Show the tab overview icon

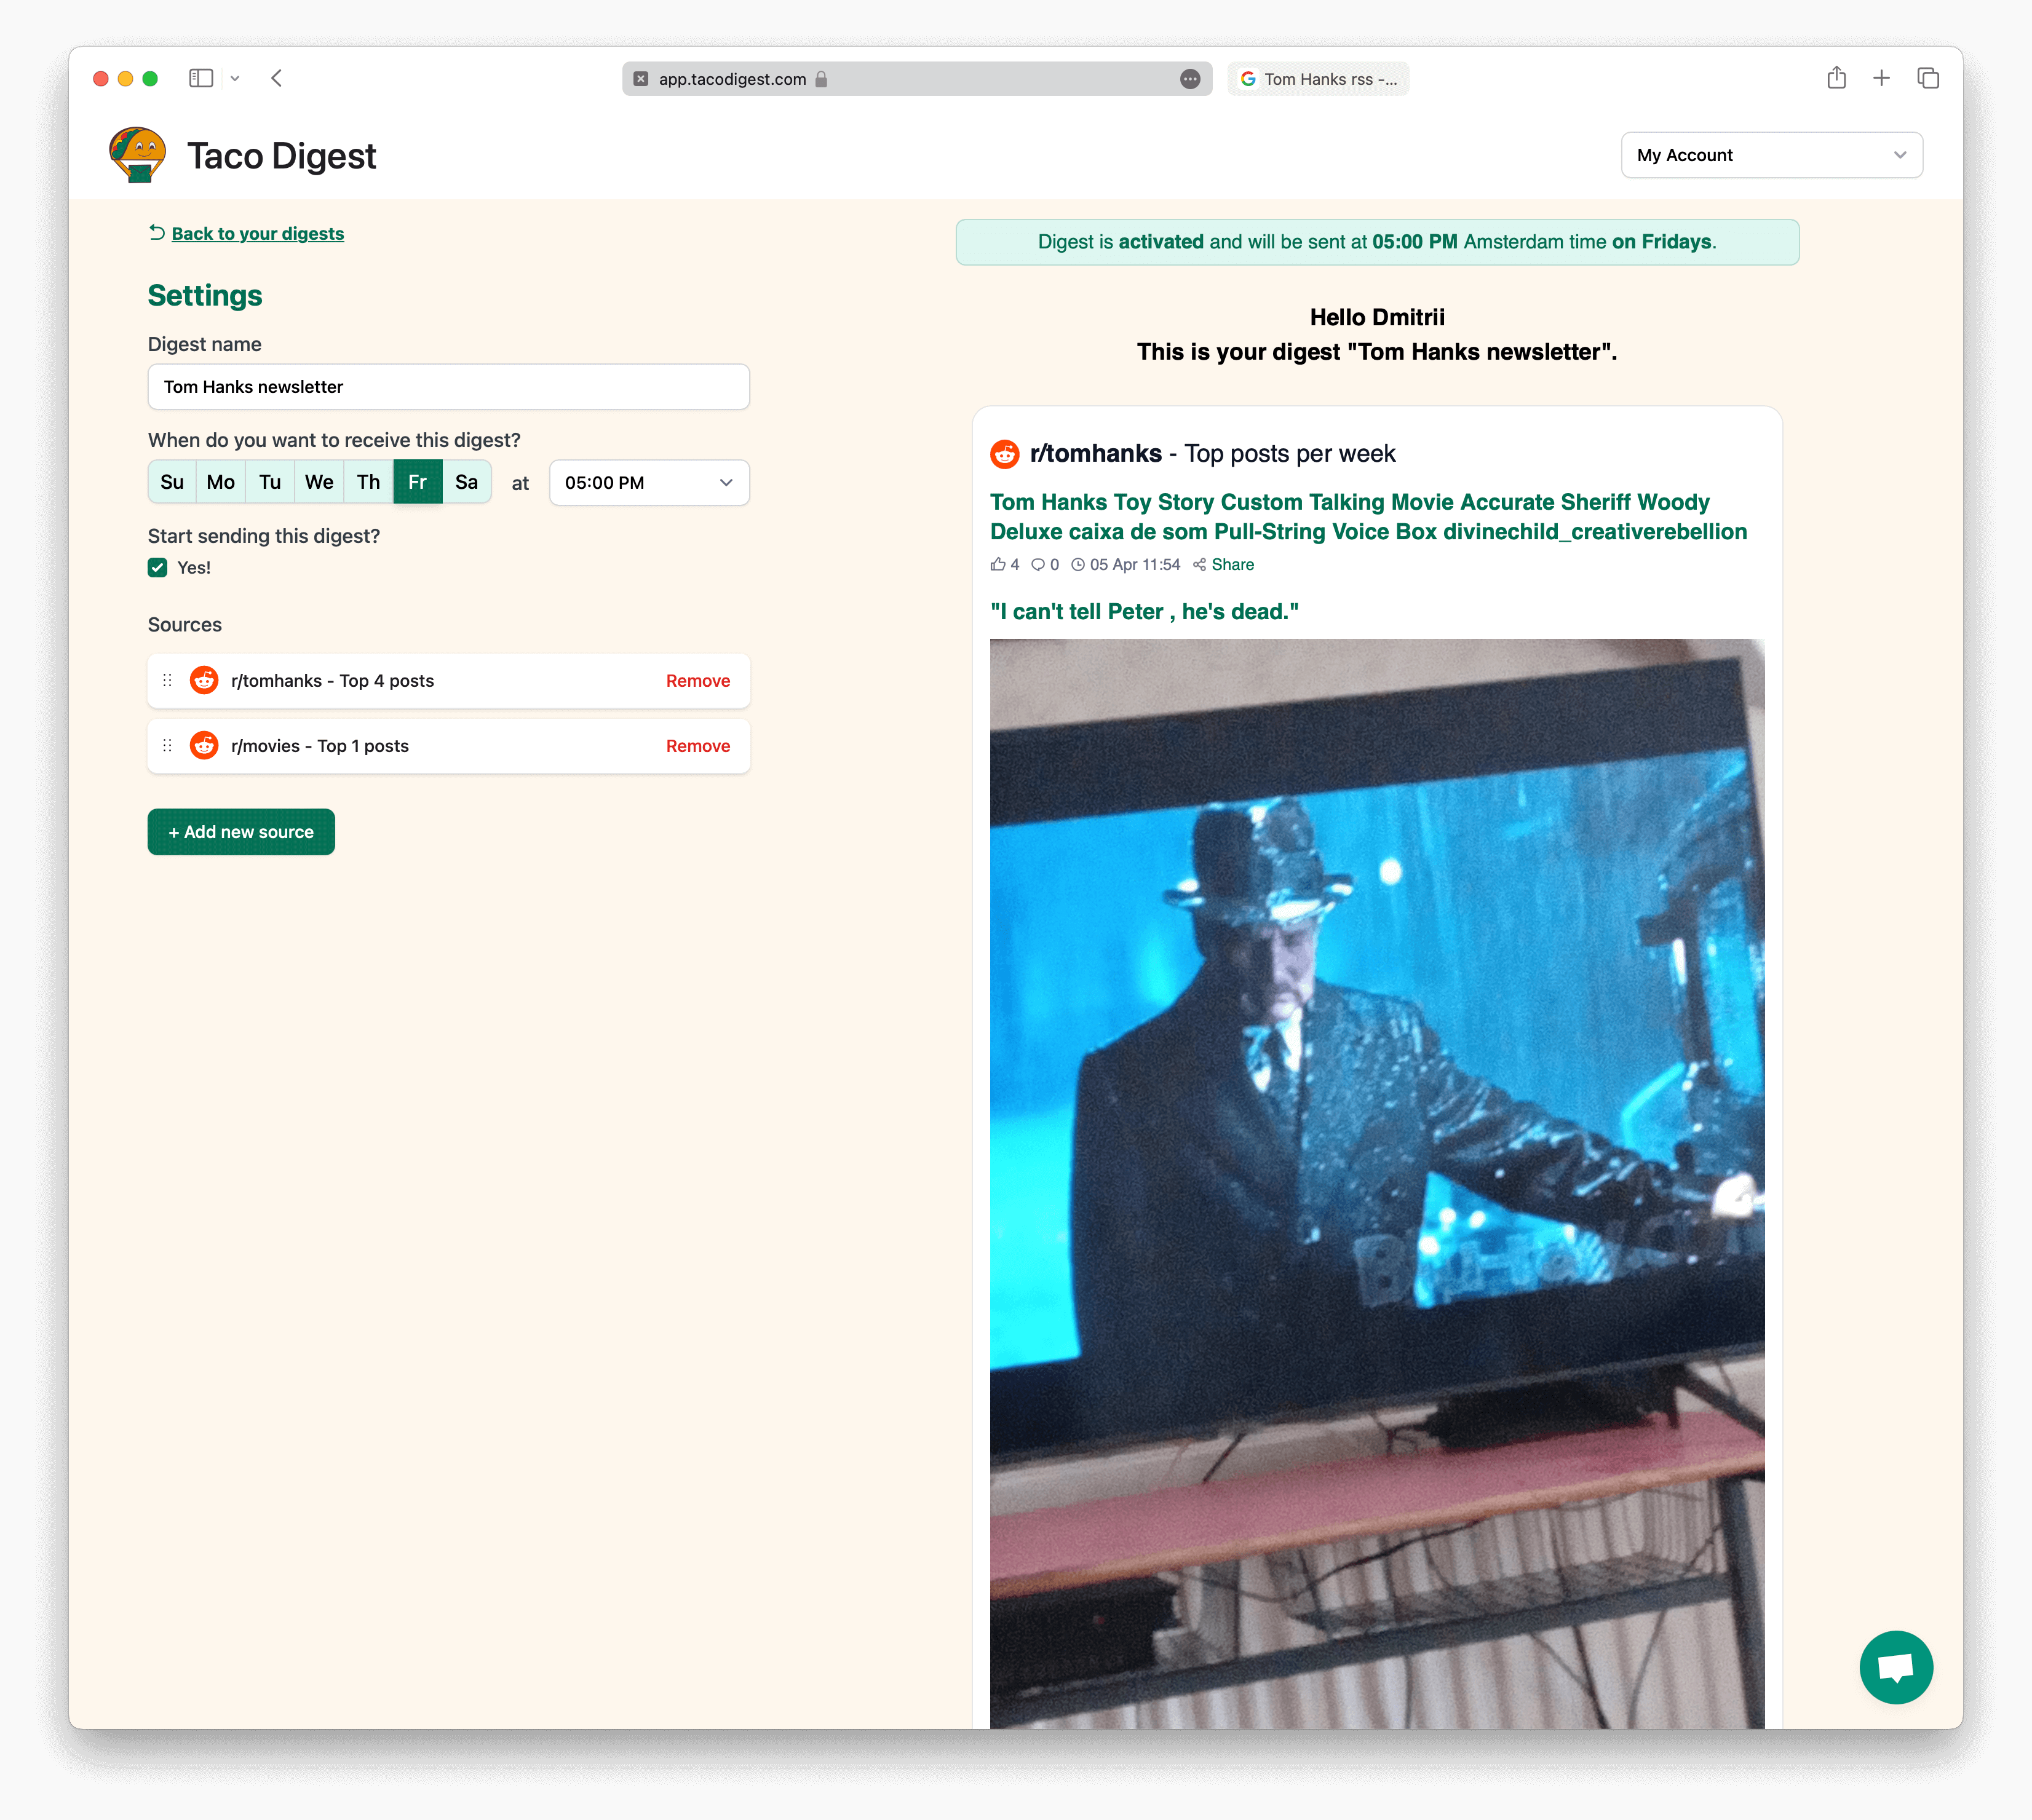[1928, 78]
